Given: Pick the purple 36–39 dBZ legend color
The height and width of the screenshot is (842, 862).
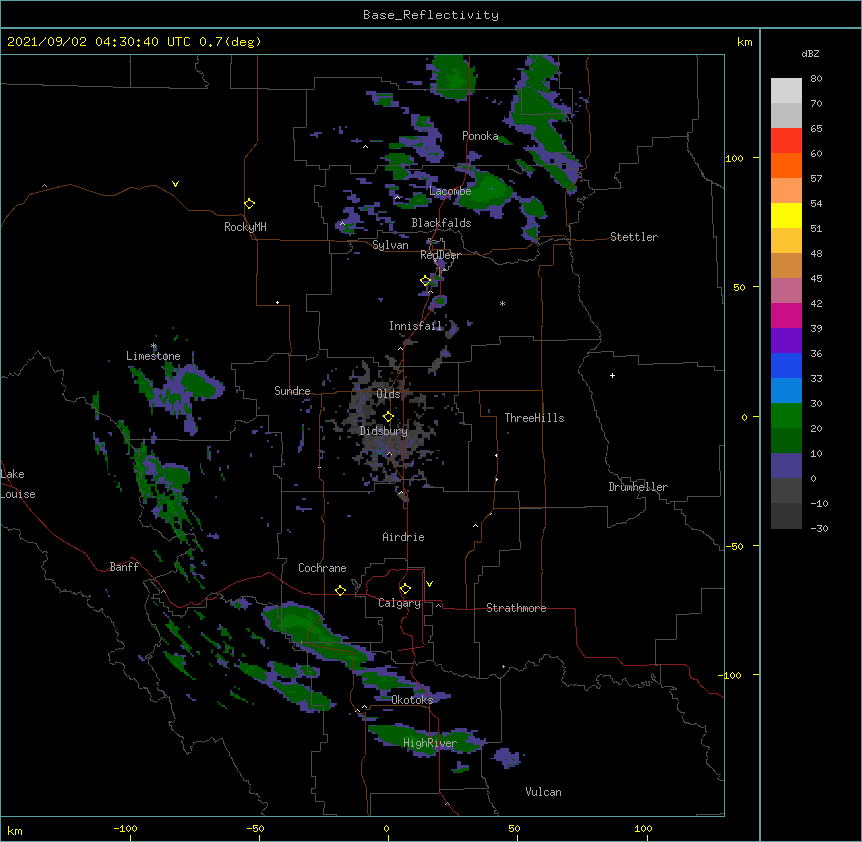Looking at the screenshot, I should (x=786, y=341).
